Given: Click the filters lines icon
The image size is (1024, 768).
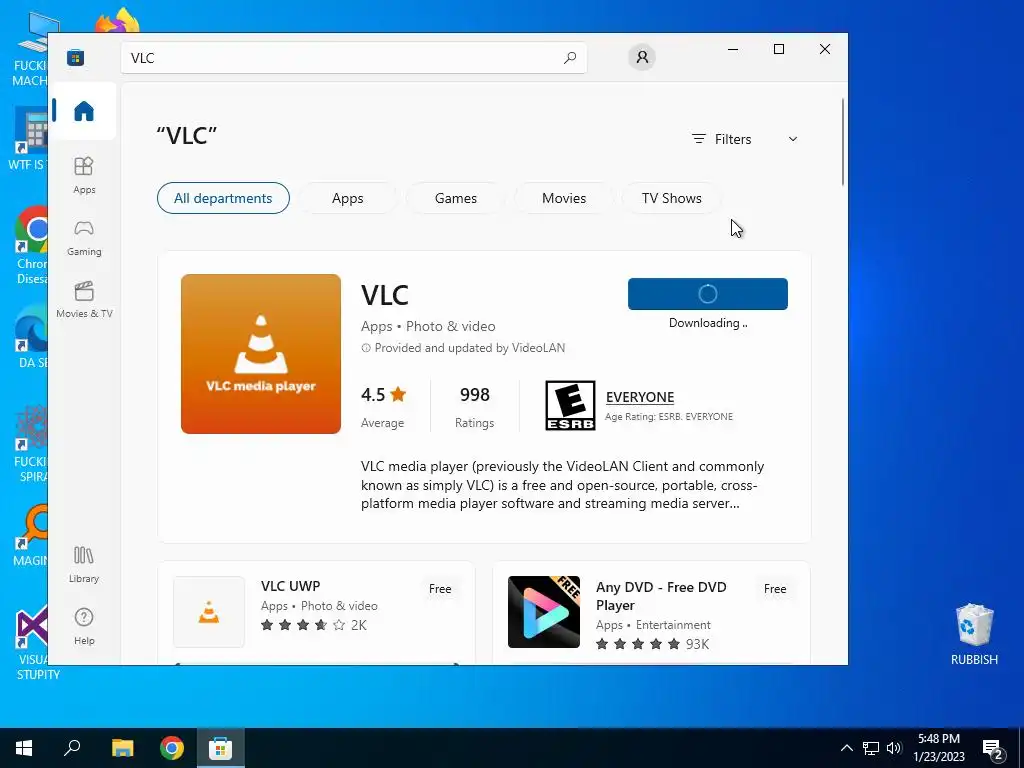Looking at the screenshot, I should (699, 139).
